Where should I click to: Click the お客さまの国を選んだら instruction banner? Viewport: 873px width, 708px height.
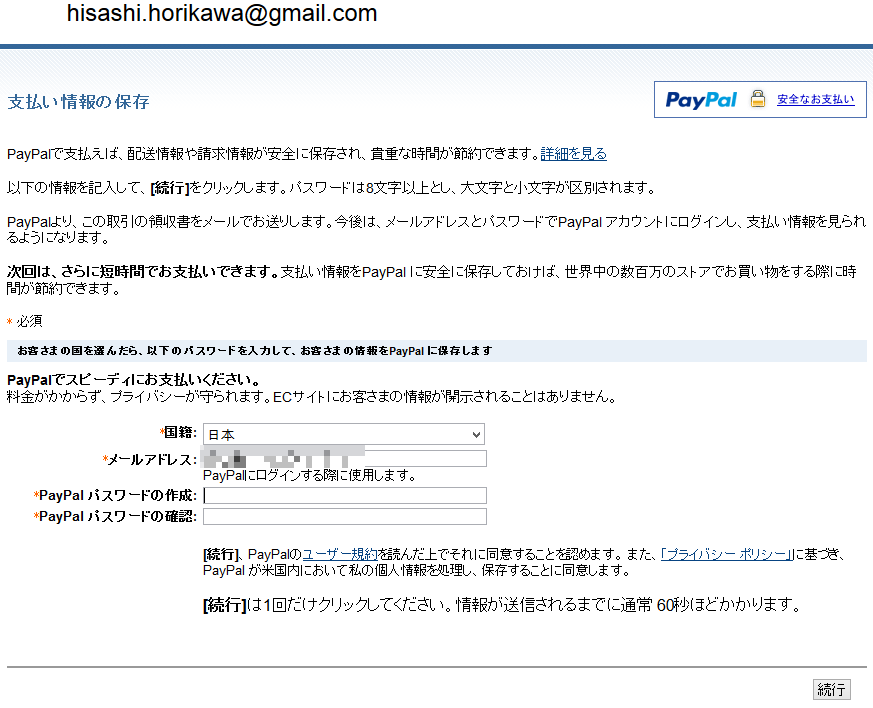(436, 351)
